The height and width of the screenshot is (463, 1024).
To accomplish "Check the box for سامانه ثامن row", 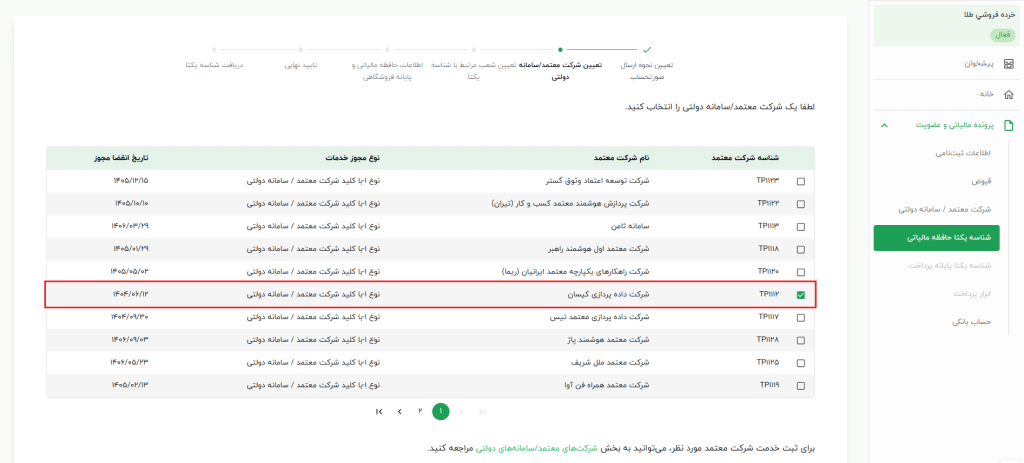I will coord(800,226).
